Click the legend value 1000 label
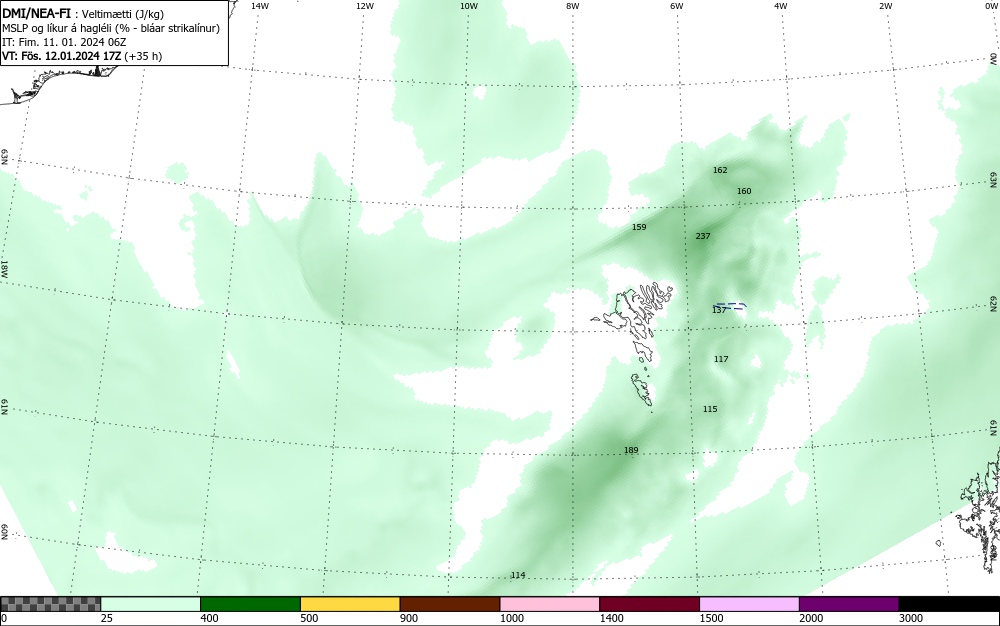 [511, 618]
